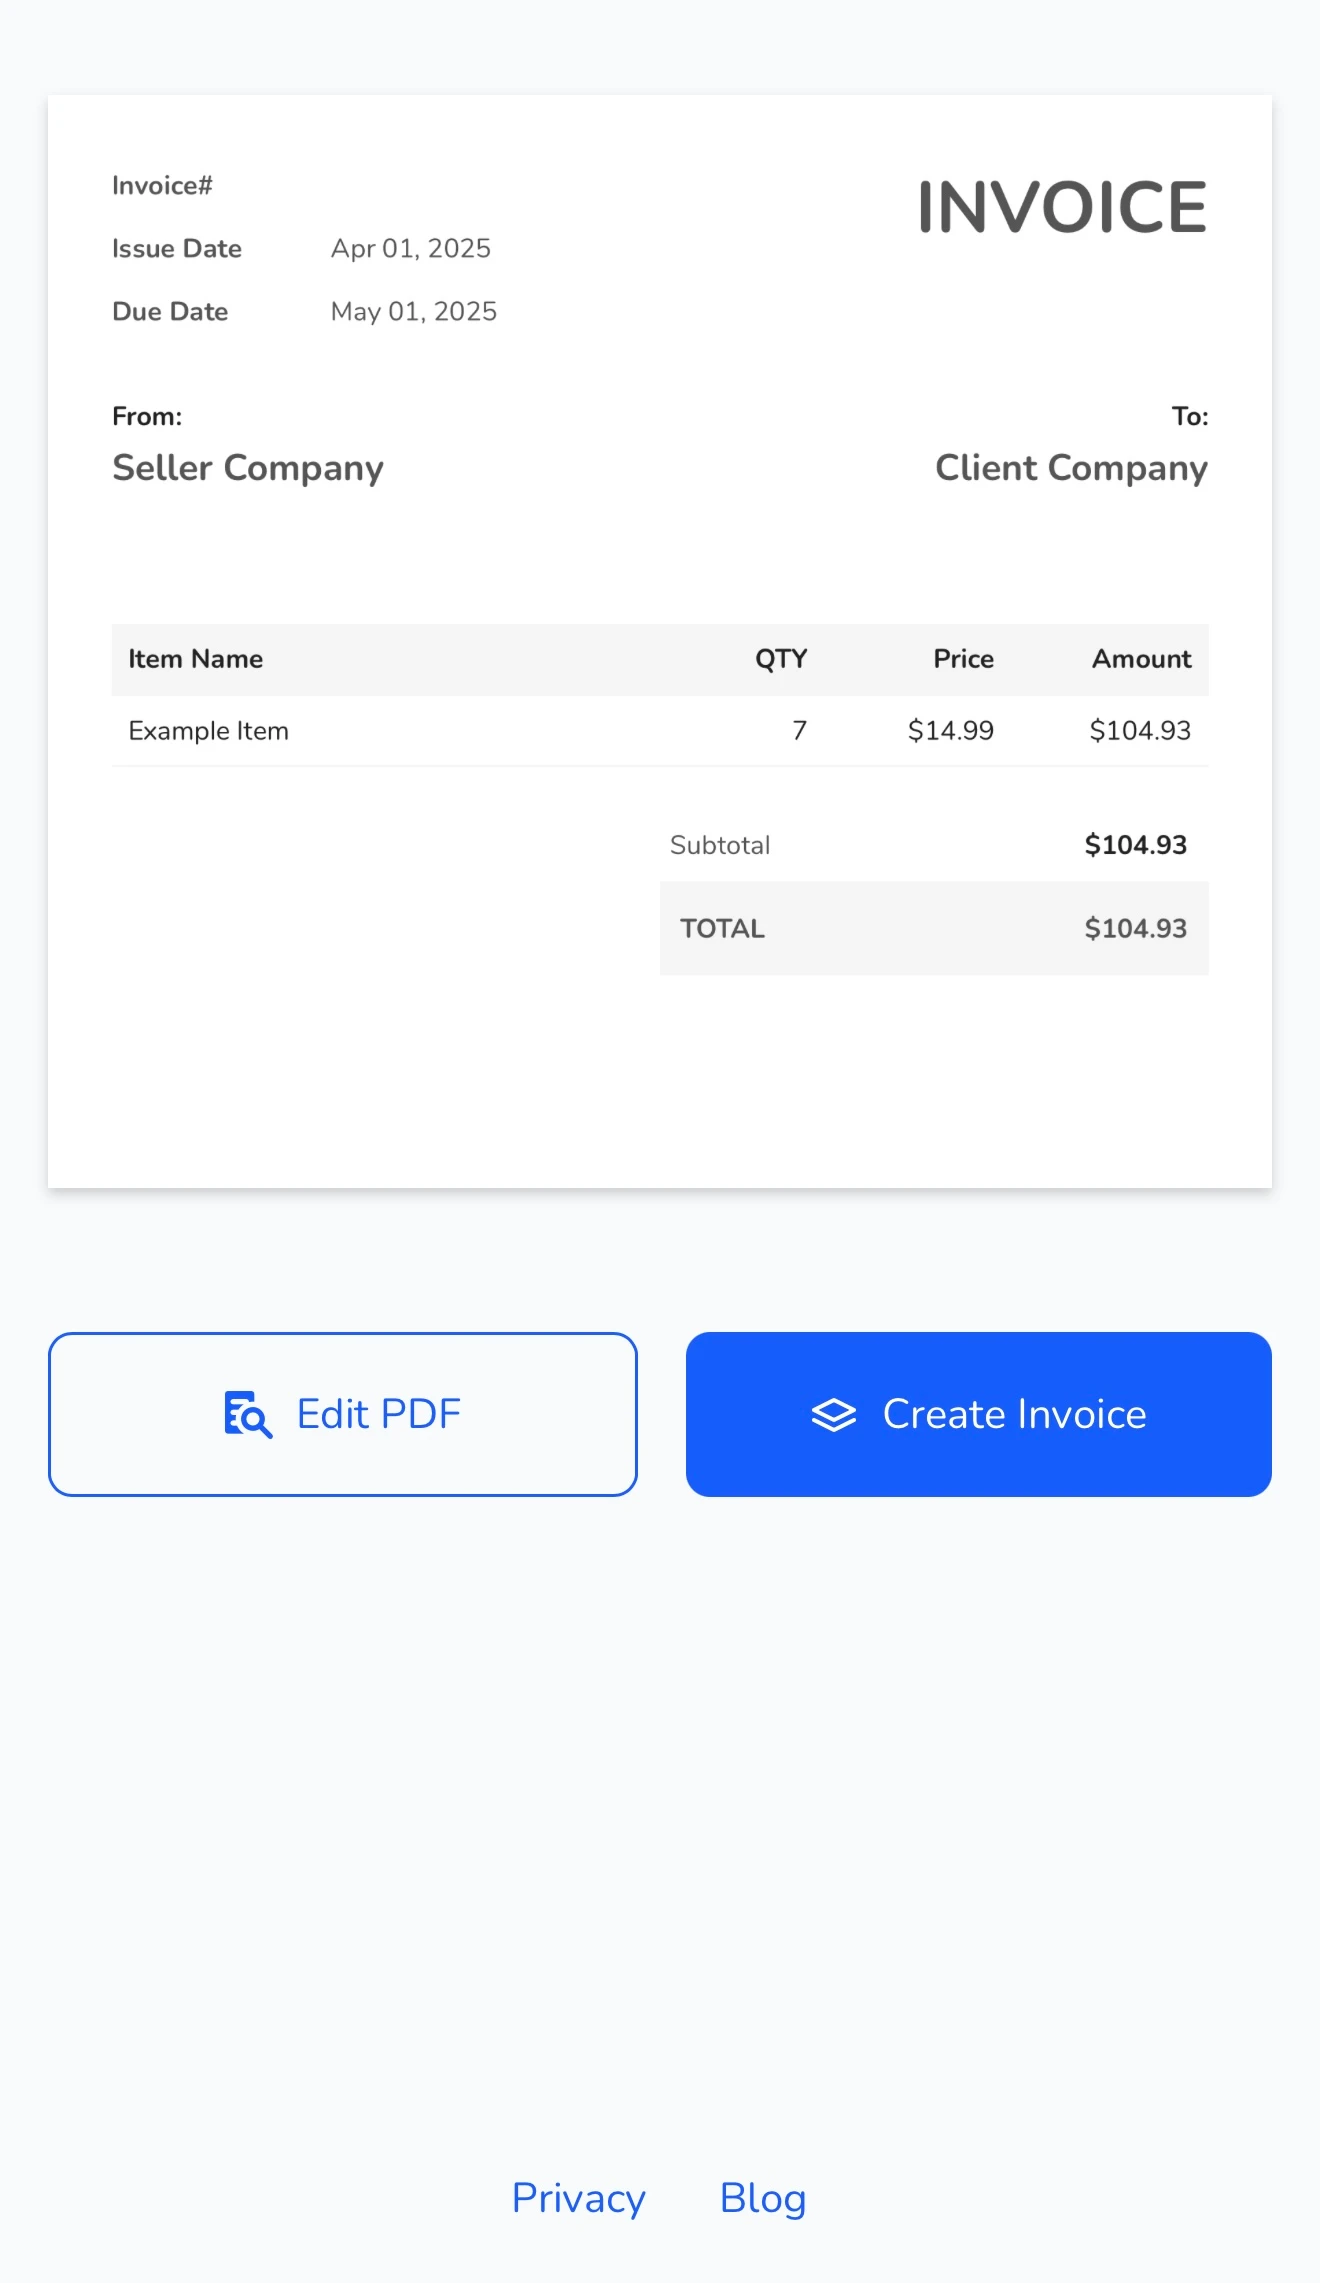
Task: Open the Edit PDF button
Action: point(343,1414)
